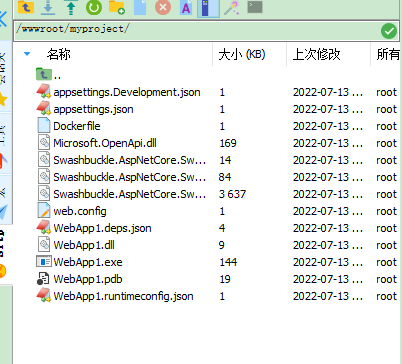Click size value 144 of WebApp1.exe
Image resolution: width=402 pixels, height=364 pixels.
pos(228,262)
